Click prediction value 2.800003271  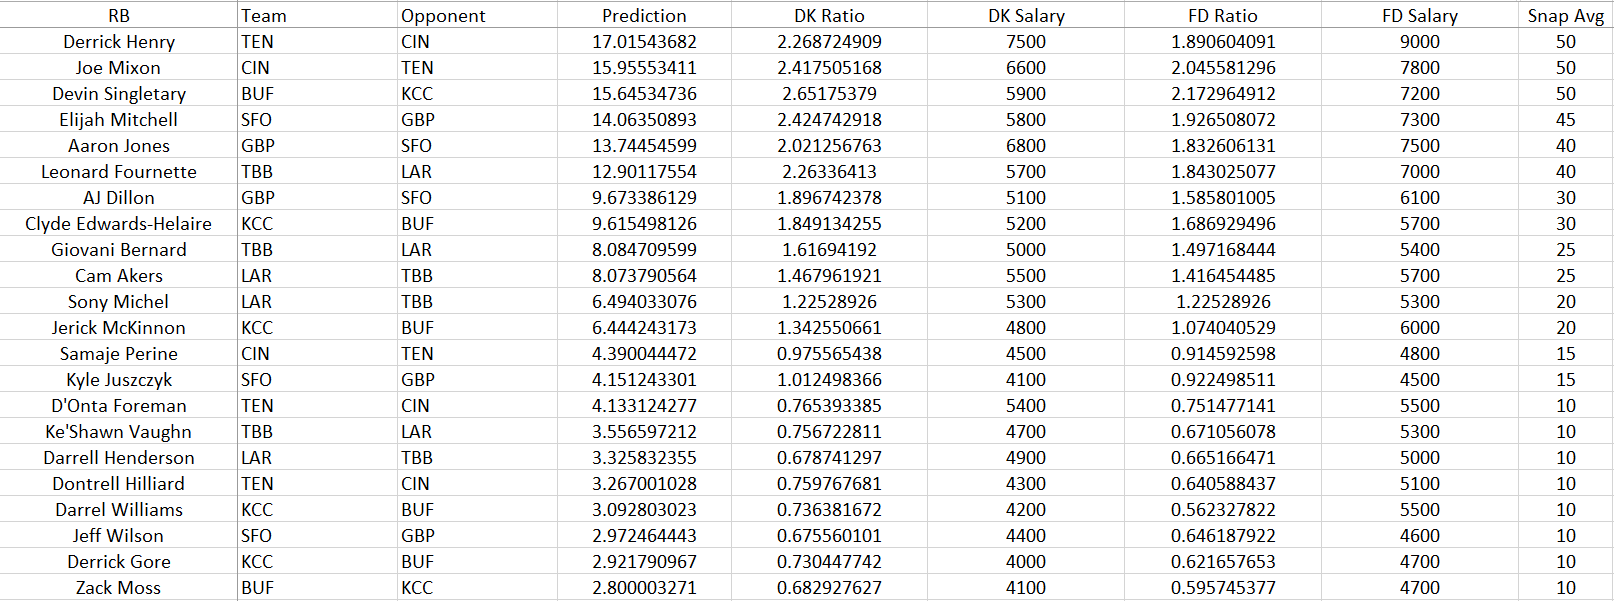[x=644, y=587]
